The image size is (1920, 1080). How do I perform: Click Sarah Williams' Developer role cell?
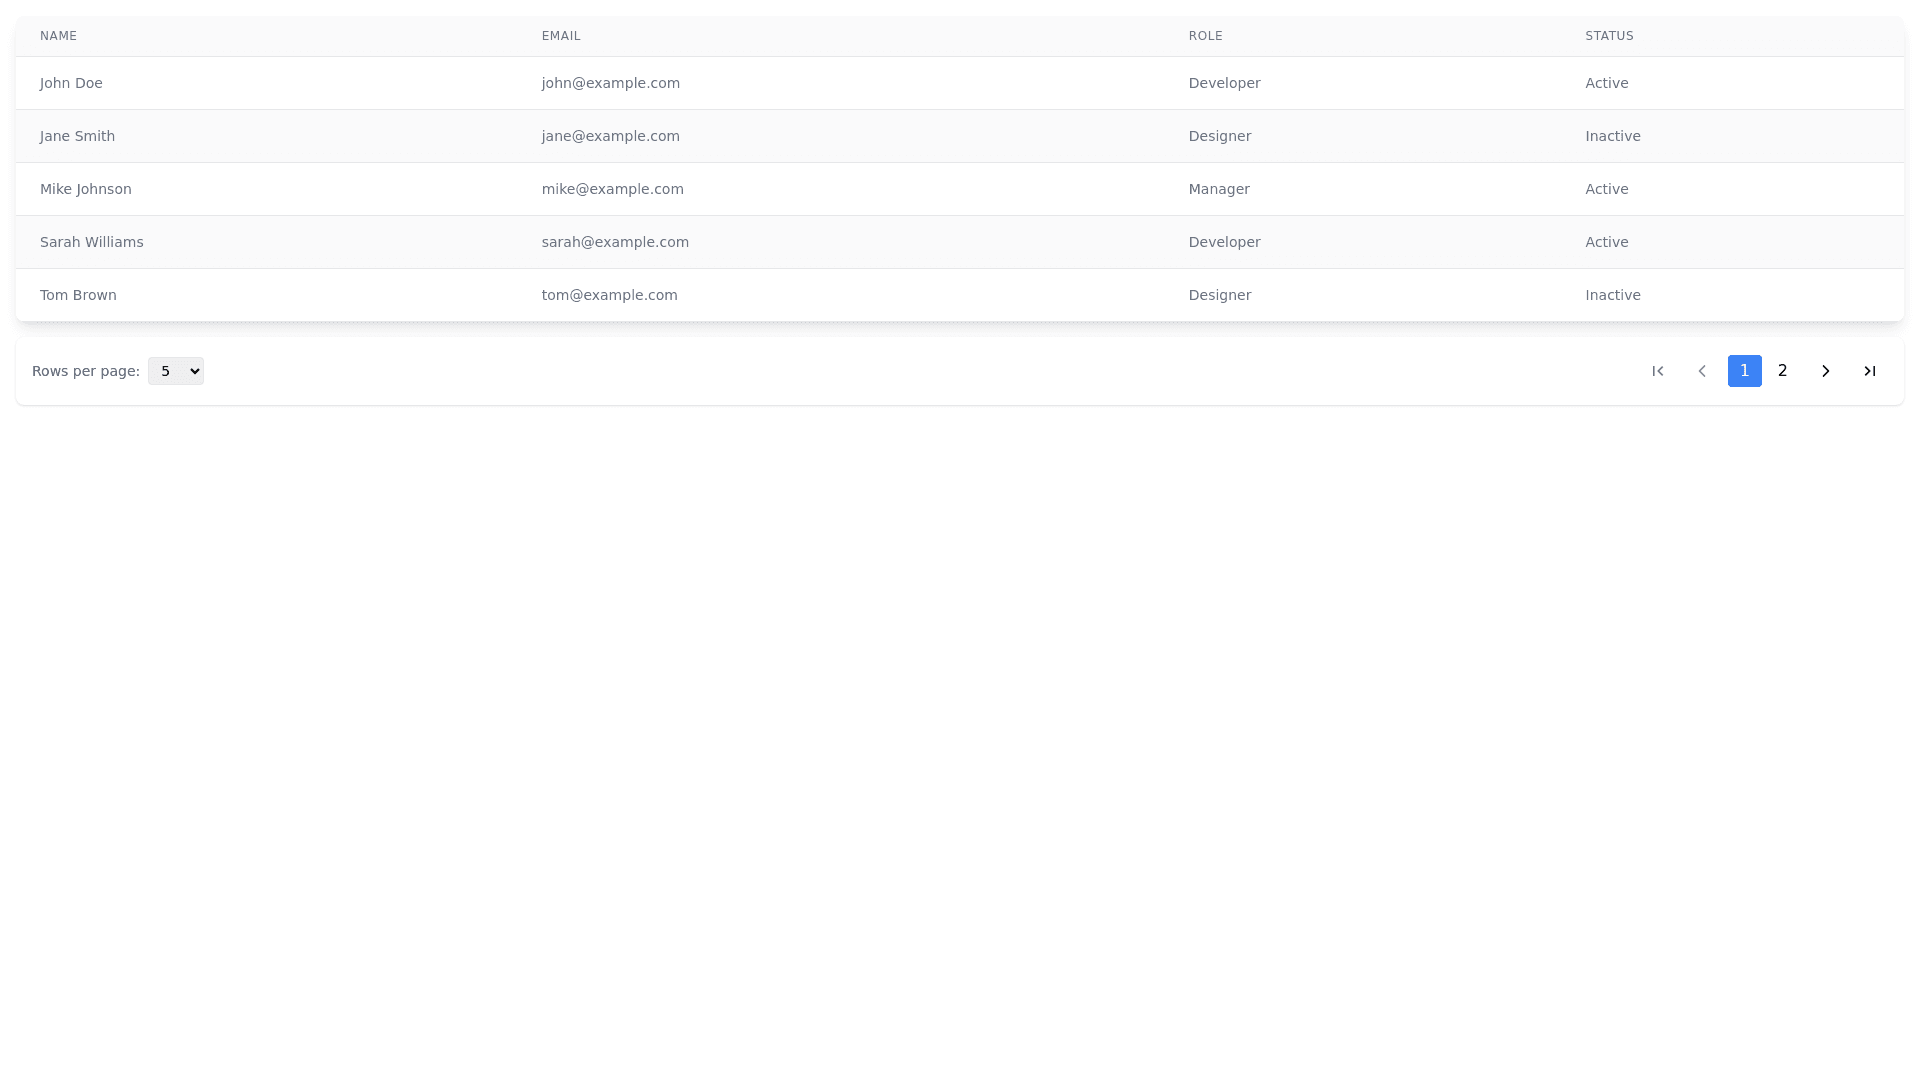coord(1224,242)
